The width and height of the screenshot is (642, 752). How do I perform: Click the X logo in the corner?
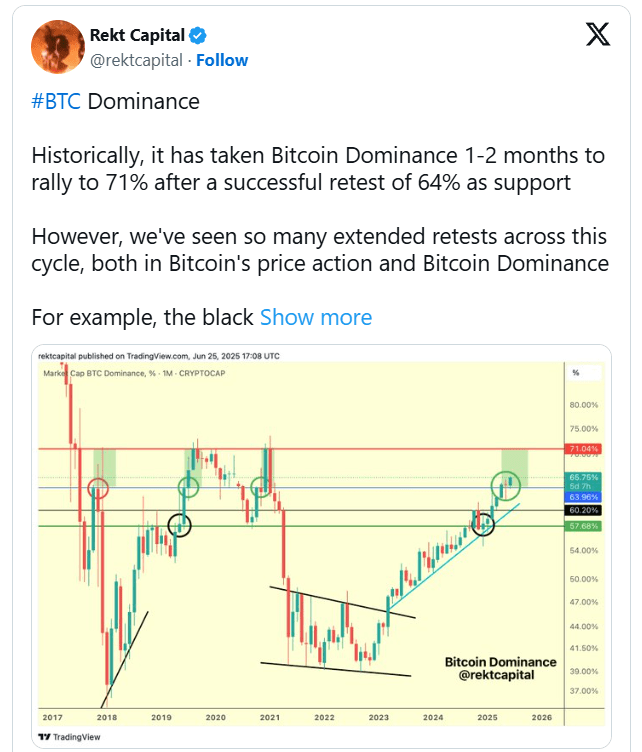pos(597,35)
